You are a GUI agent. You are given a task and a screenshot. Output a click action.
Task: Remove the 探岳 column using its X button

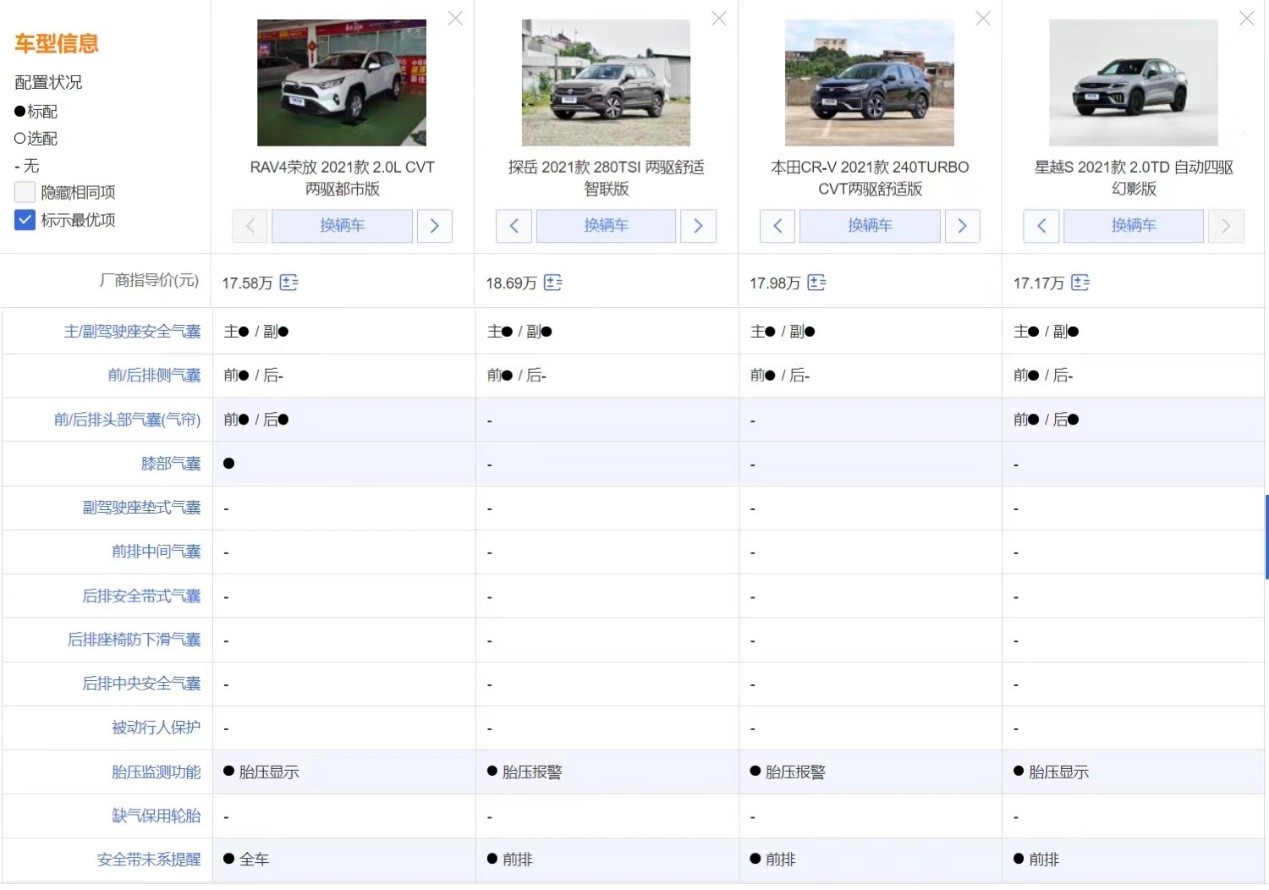tap(718, 18)
